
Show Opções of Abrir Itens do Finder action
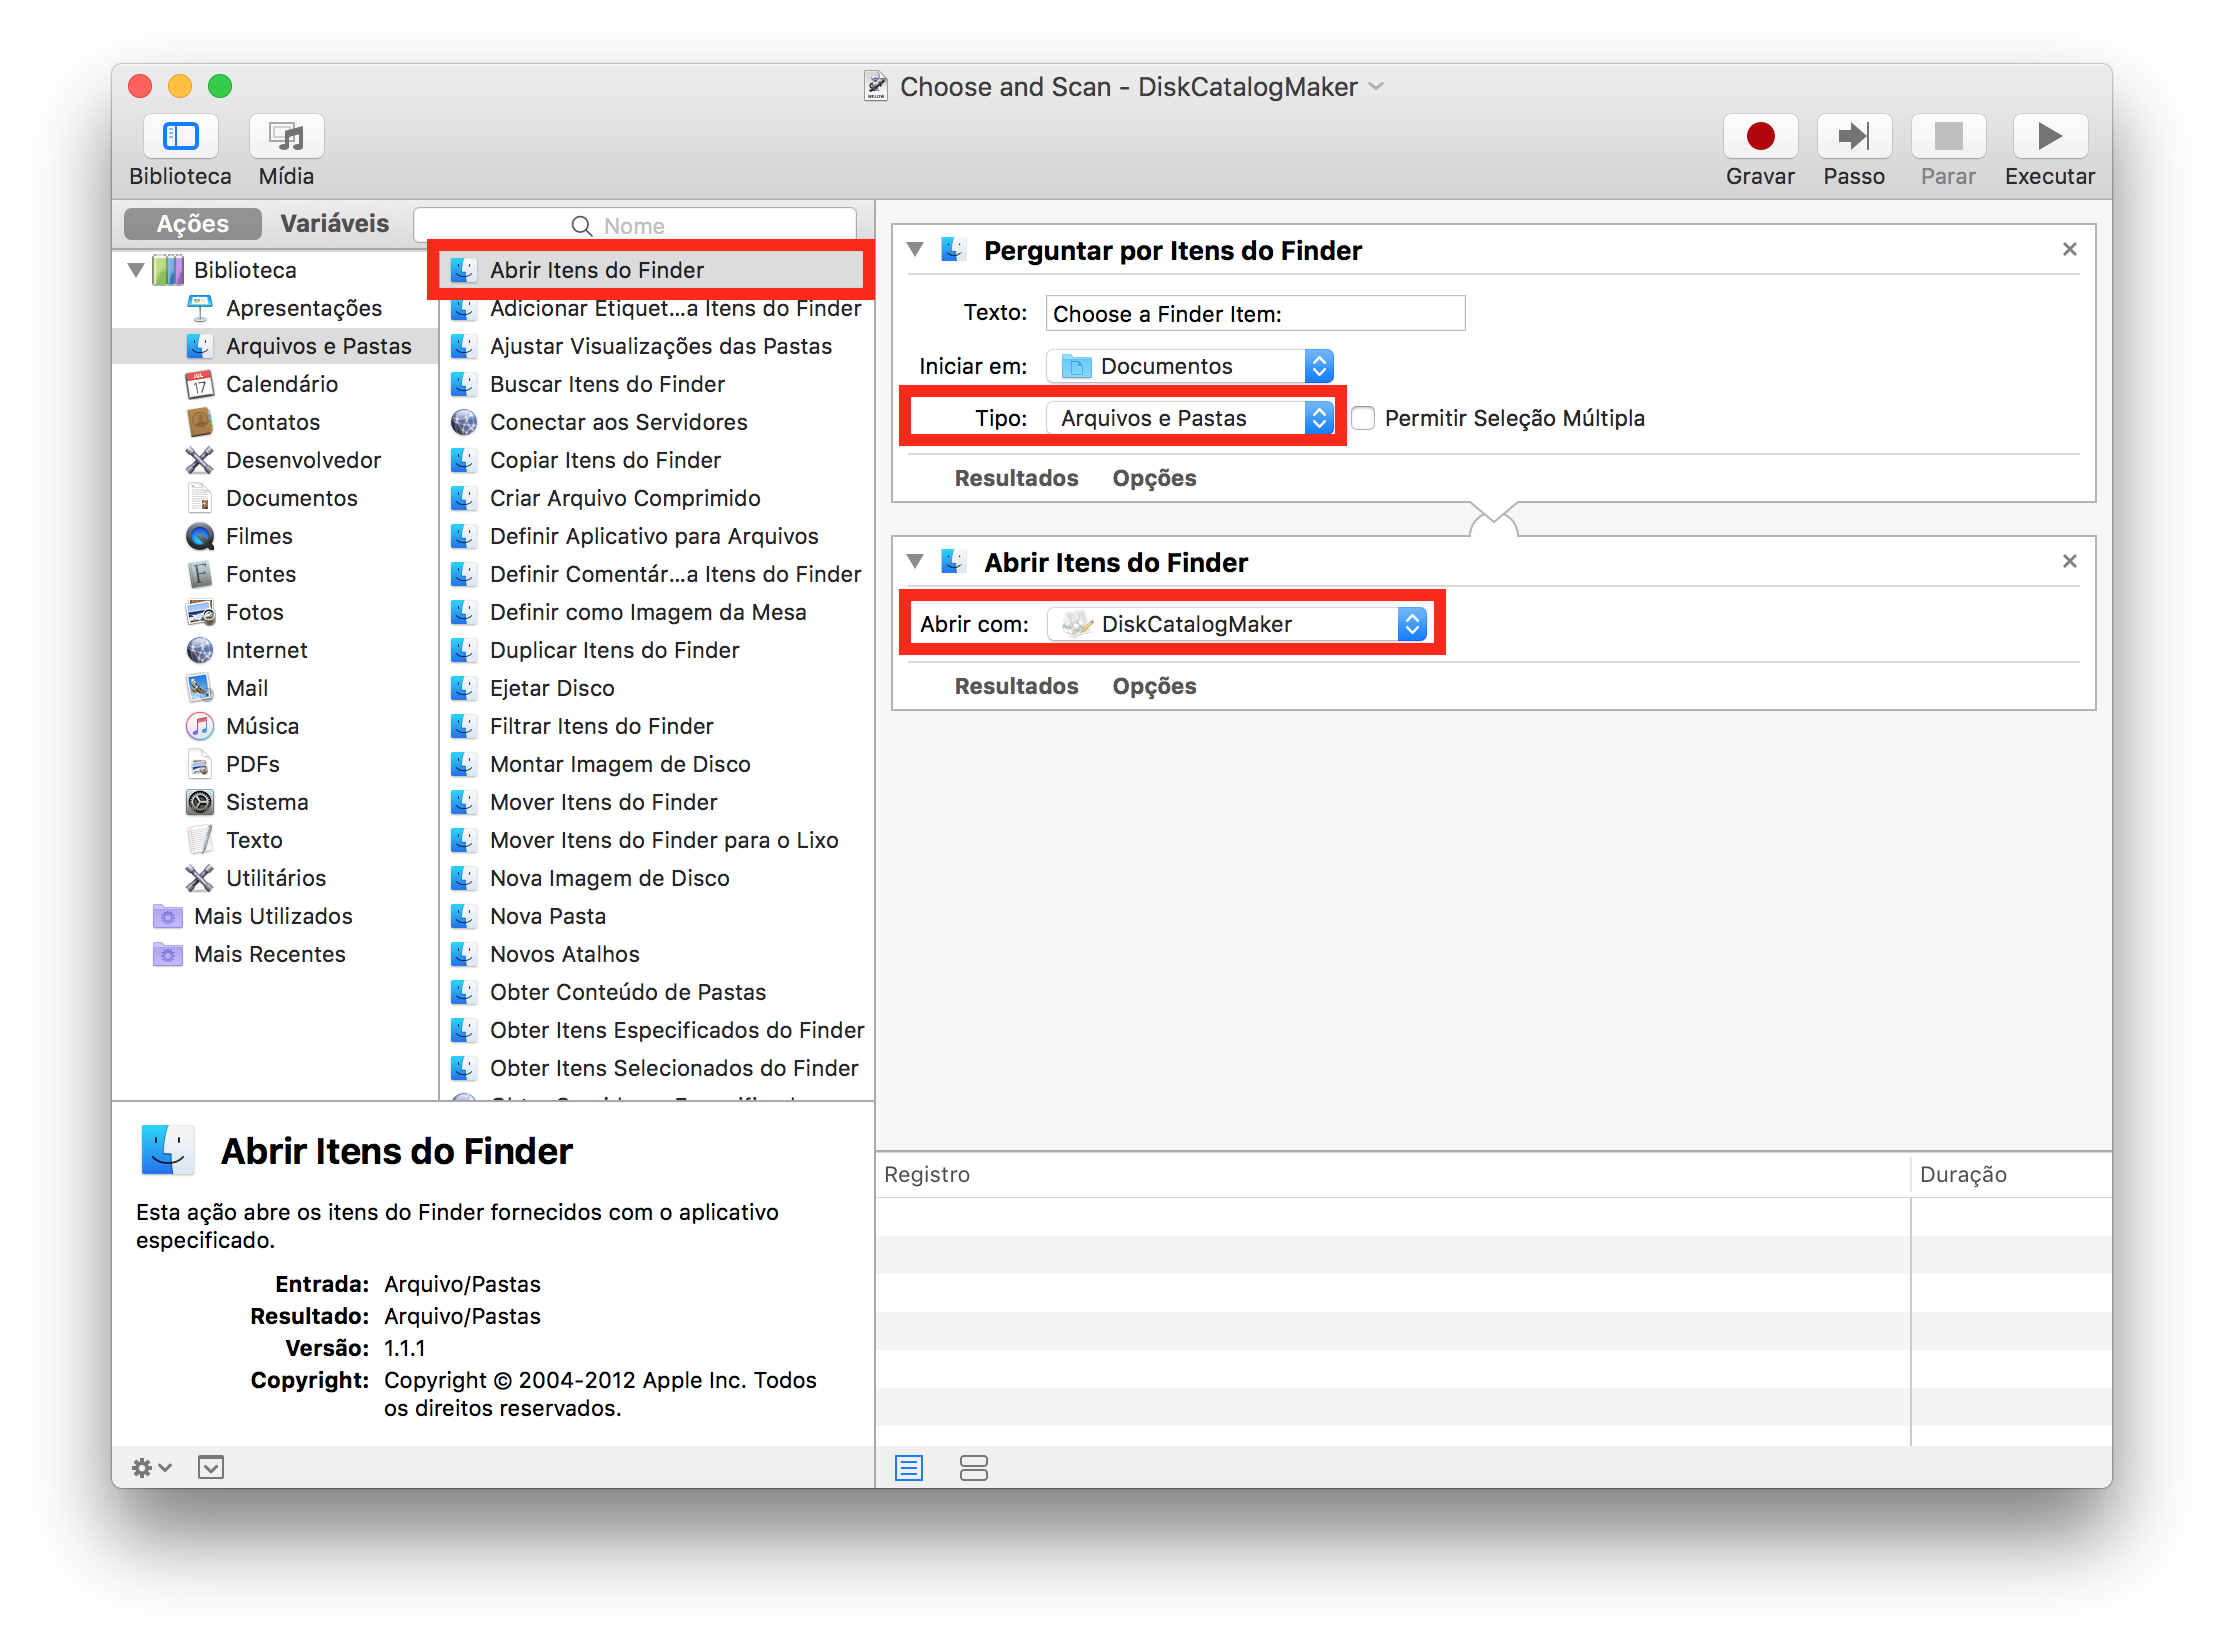tap(1154, 686)
